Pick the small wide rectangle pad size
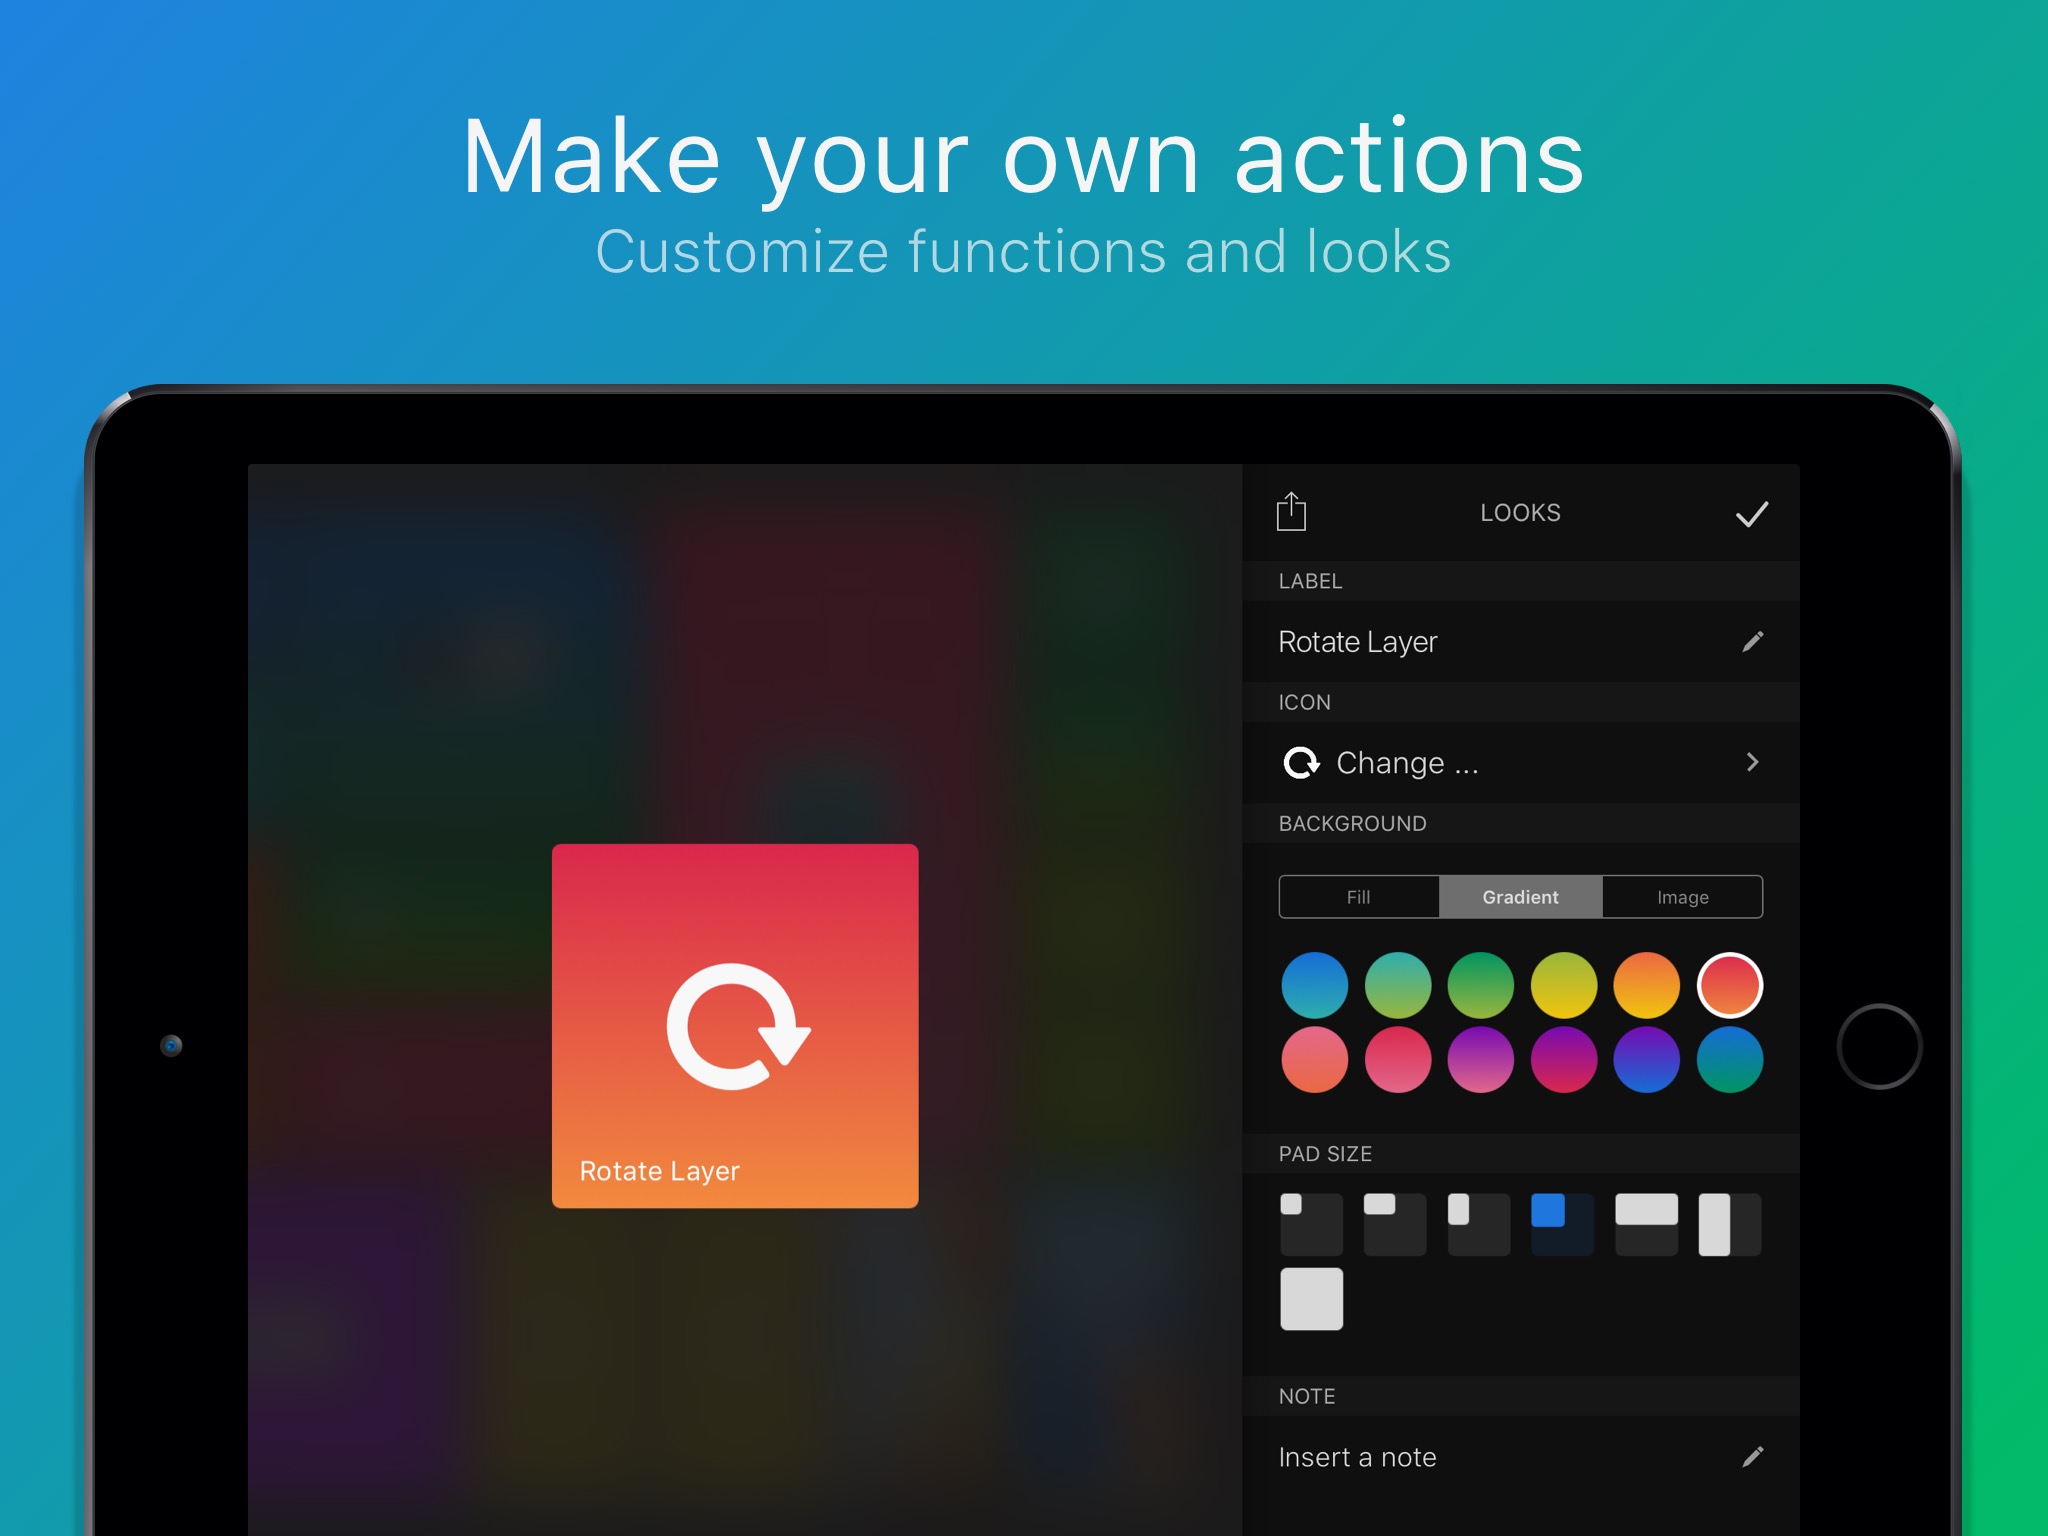This screenshot has width=2048, height=1536. [1395, 1224]
